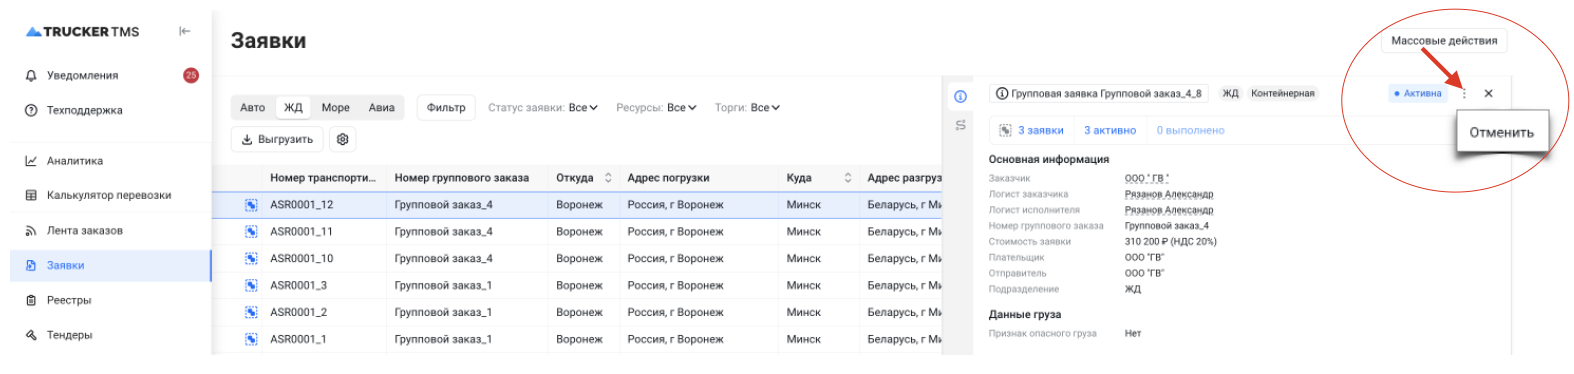Screen dimensions: 1574x374
Task: Collapse the sidebar with the arrow icon
Action: 185,31
